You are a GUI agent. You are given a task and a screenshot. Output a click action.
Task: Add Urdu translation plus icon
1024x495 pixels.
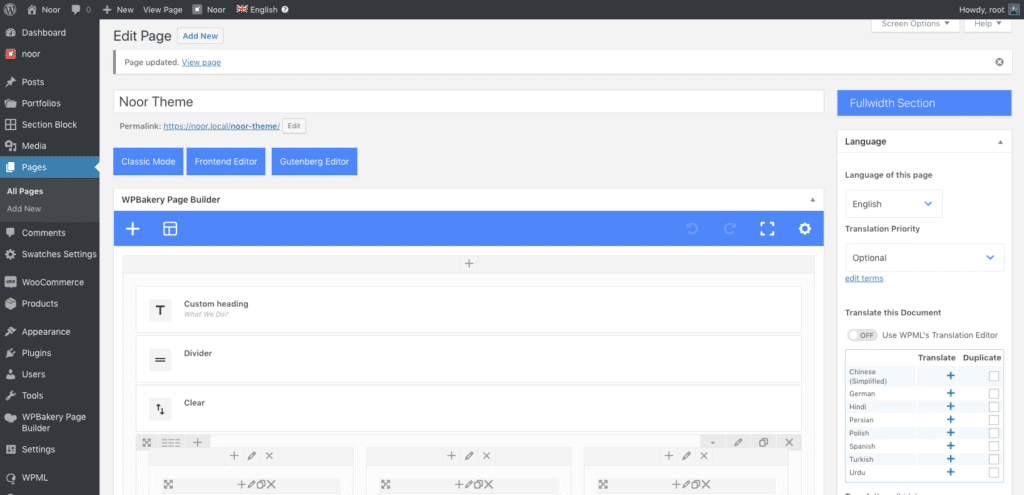951,472
